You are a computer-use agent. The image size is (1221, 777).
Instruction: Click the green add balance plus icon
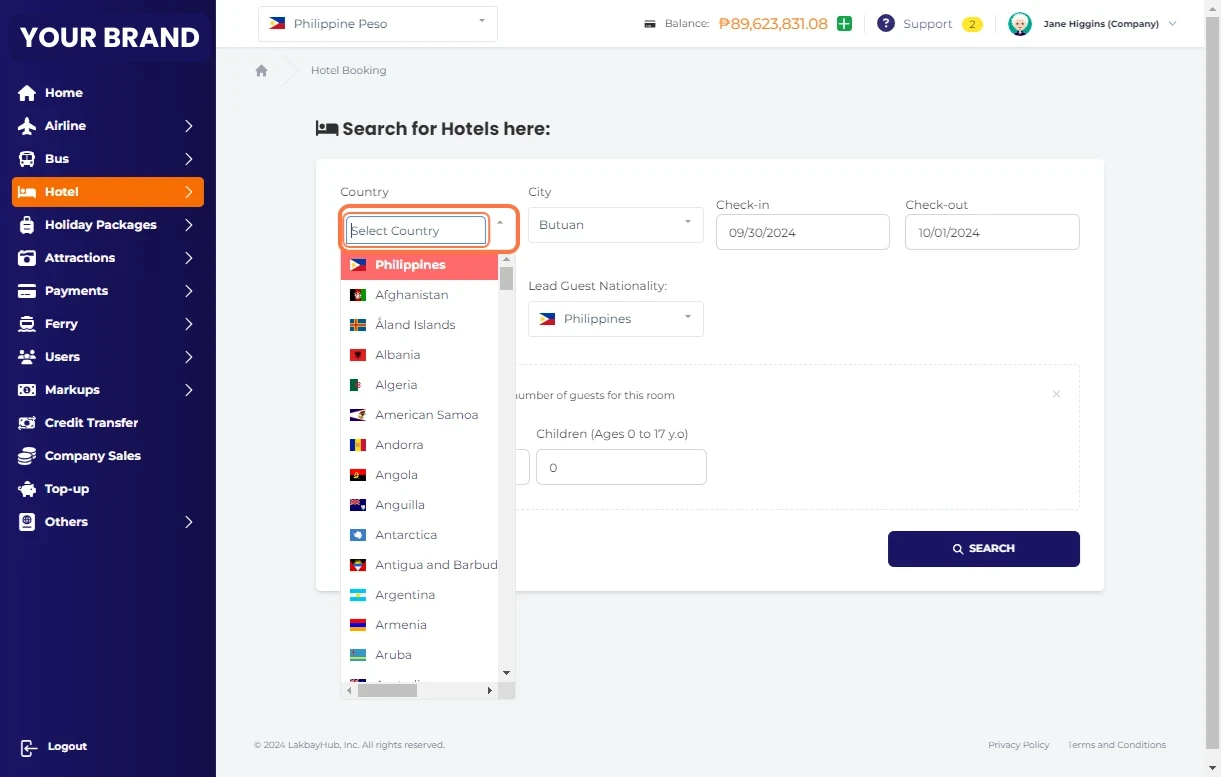(x=844, y=24)
